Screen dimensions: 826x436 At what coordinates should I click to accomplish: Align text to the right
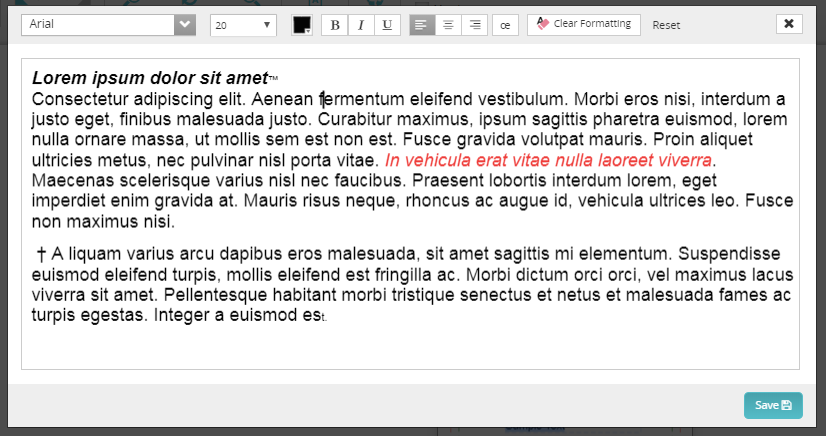(x=474, y=25)
